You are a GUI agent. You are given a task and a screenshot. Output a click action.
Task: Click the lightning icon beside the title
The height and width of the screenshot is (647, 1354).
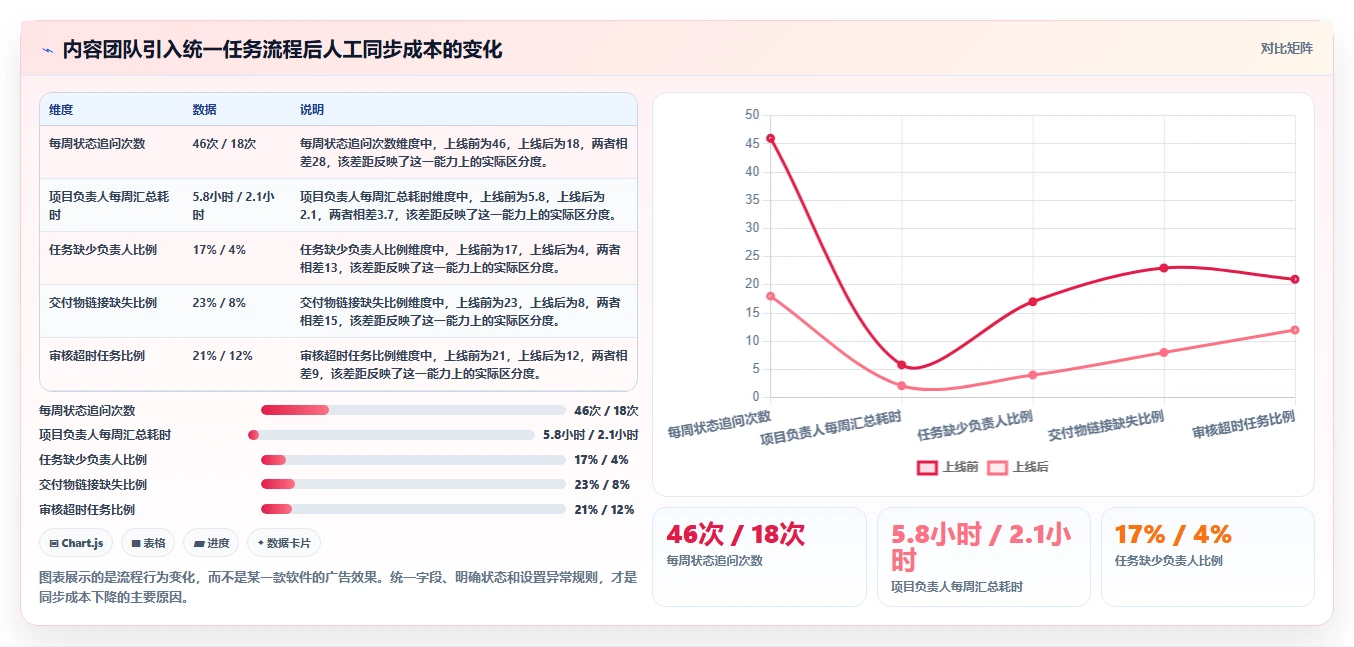47,50
